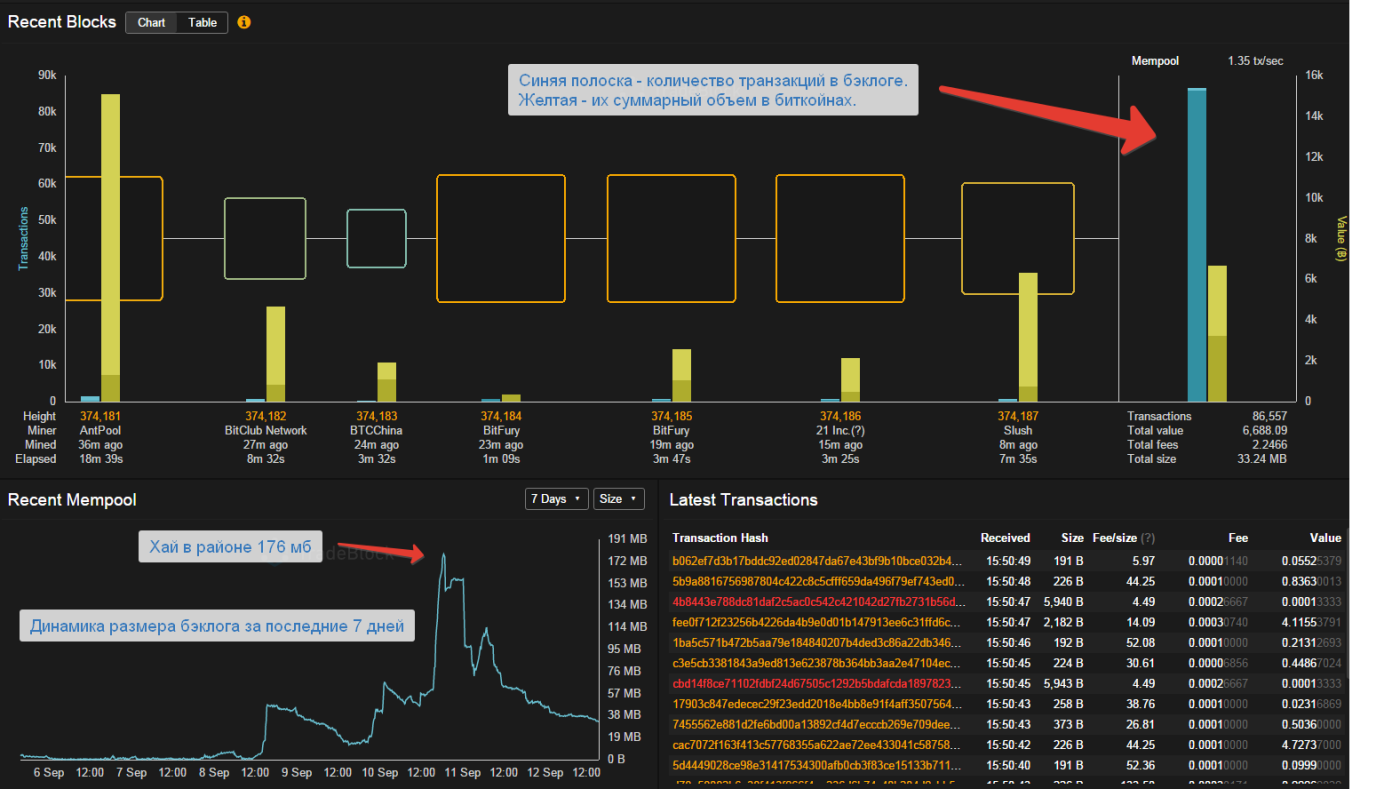Open transaction c3e5cb3381843a9e…
Image resolution: width=1392 pixels, height=789 pixels.
[x=818, y=663]
